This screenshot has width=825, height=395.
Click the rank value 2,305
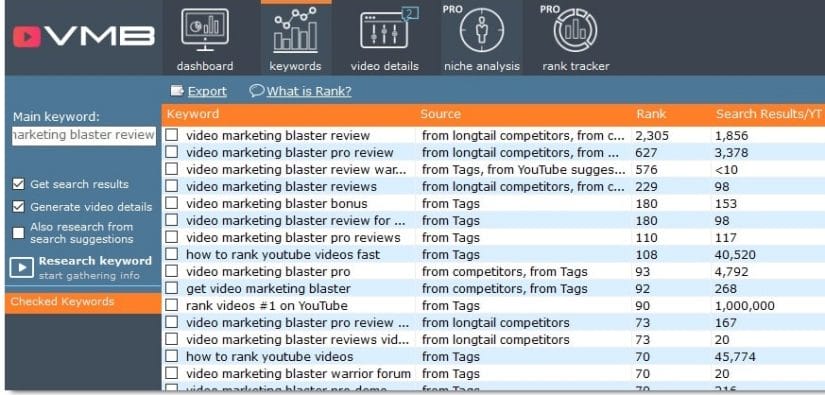[x=652, y=136]
